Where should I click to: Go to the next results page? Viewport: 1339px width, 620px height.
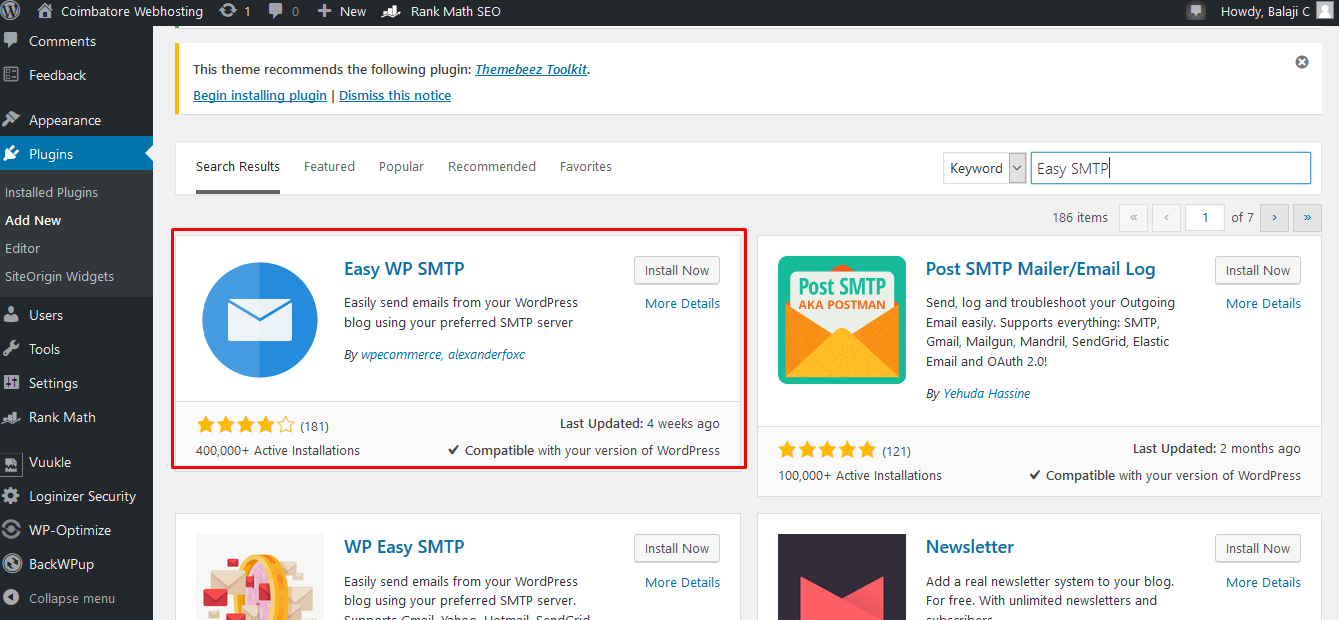[1274, 217]
